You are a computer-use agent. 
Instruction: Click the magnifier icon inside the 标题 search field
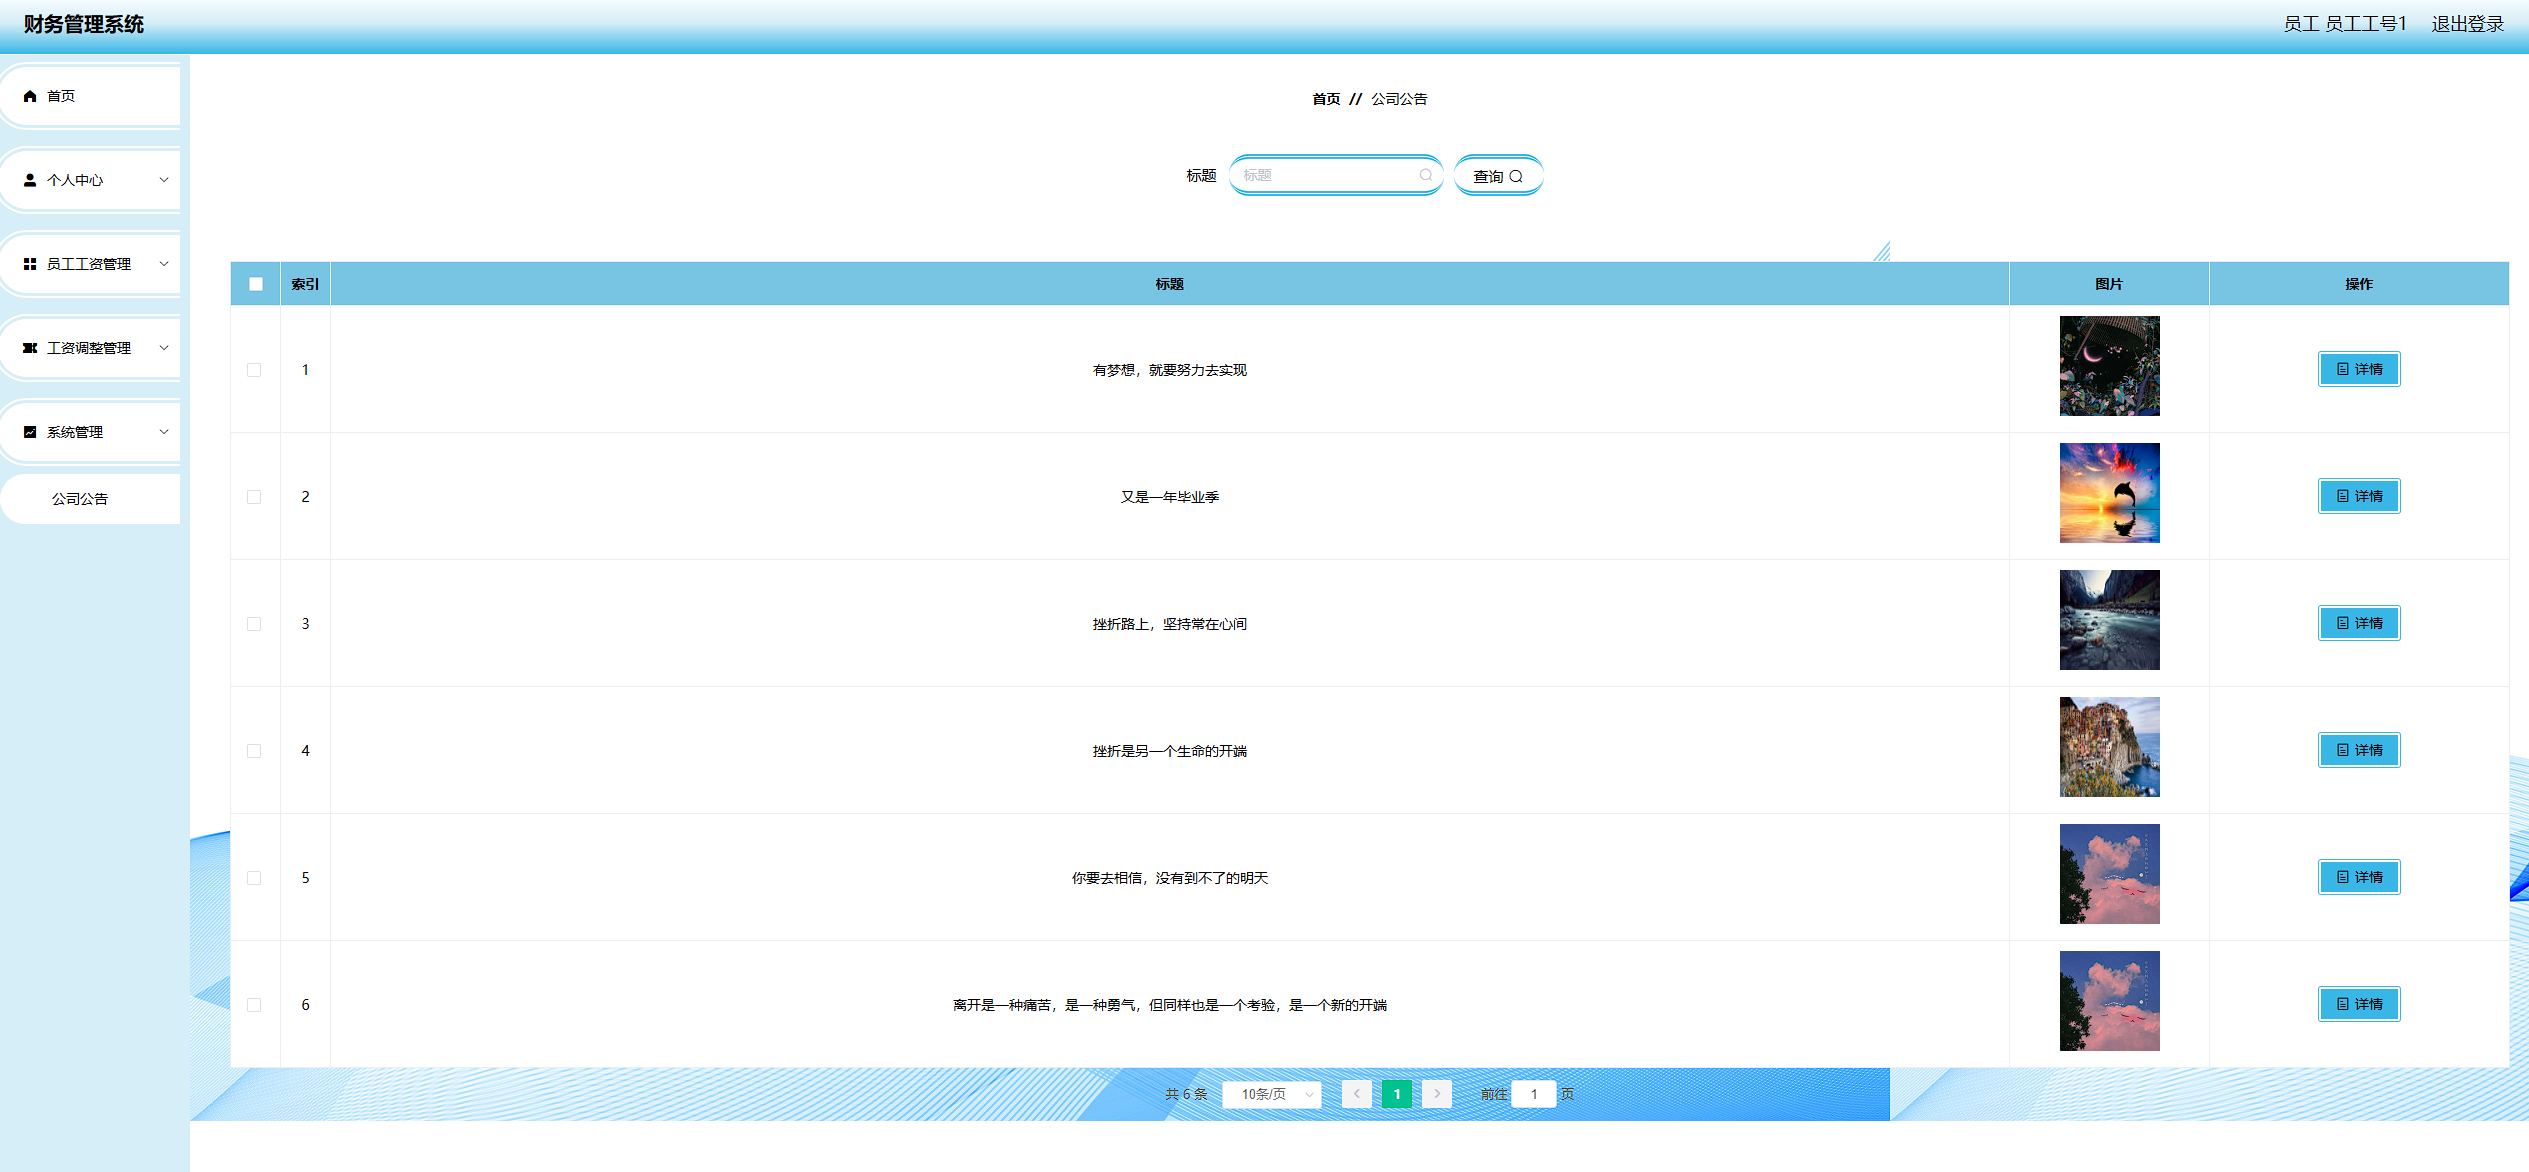[1426, 175]
